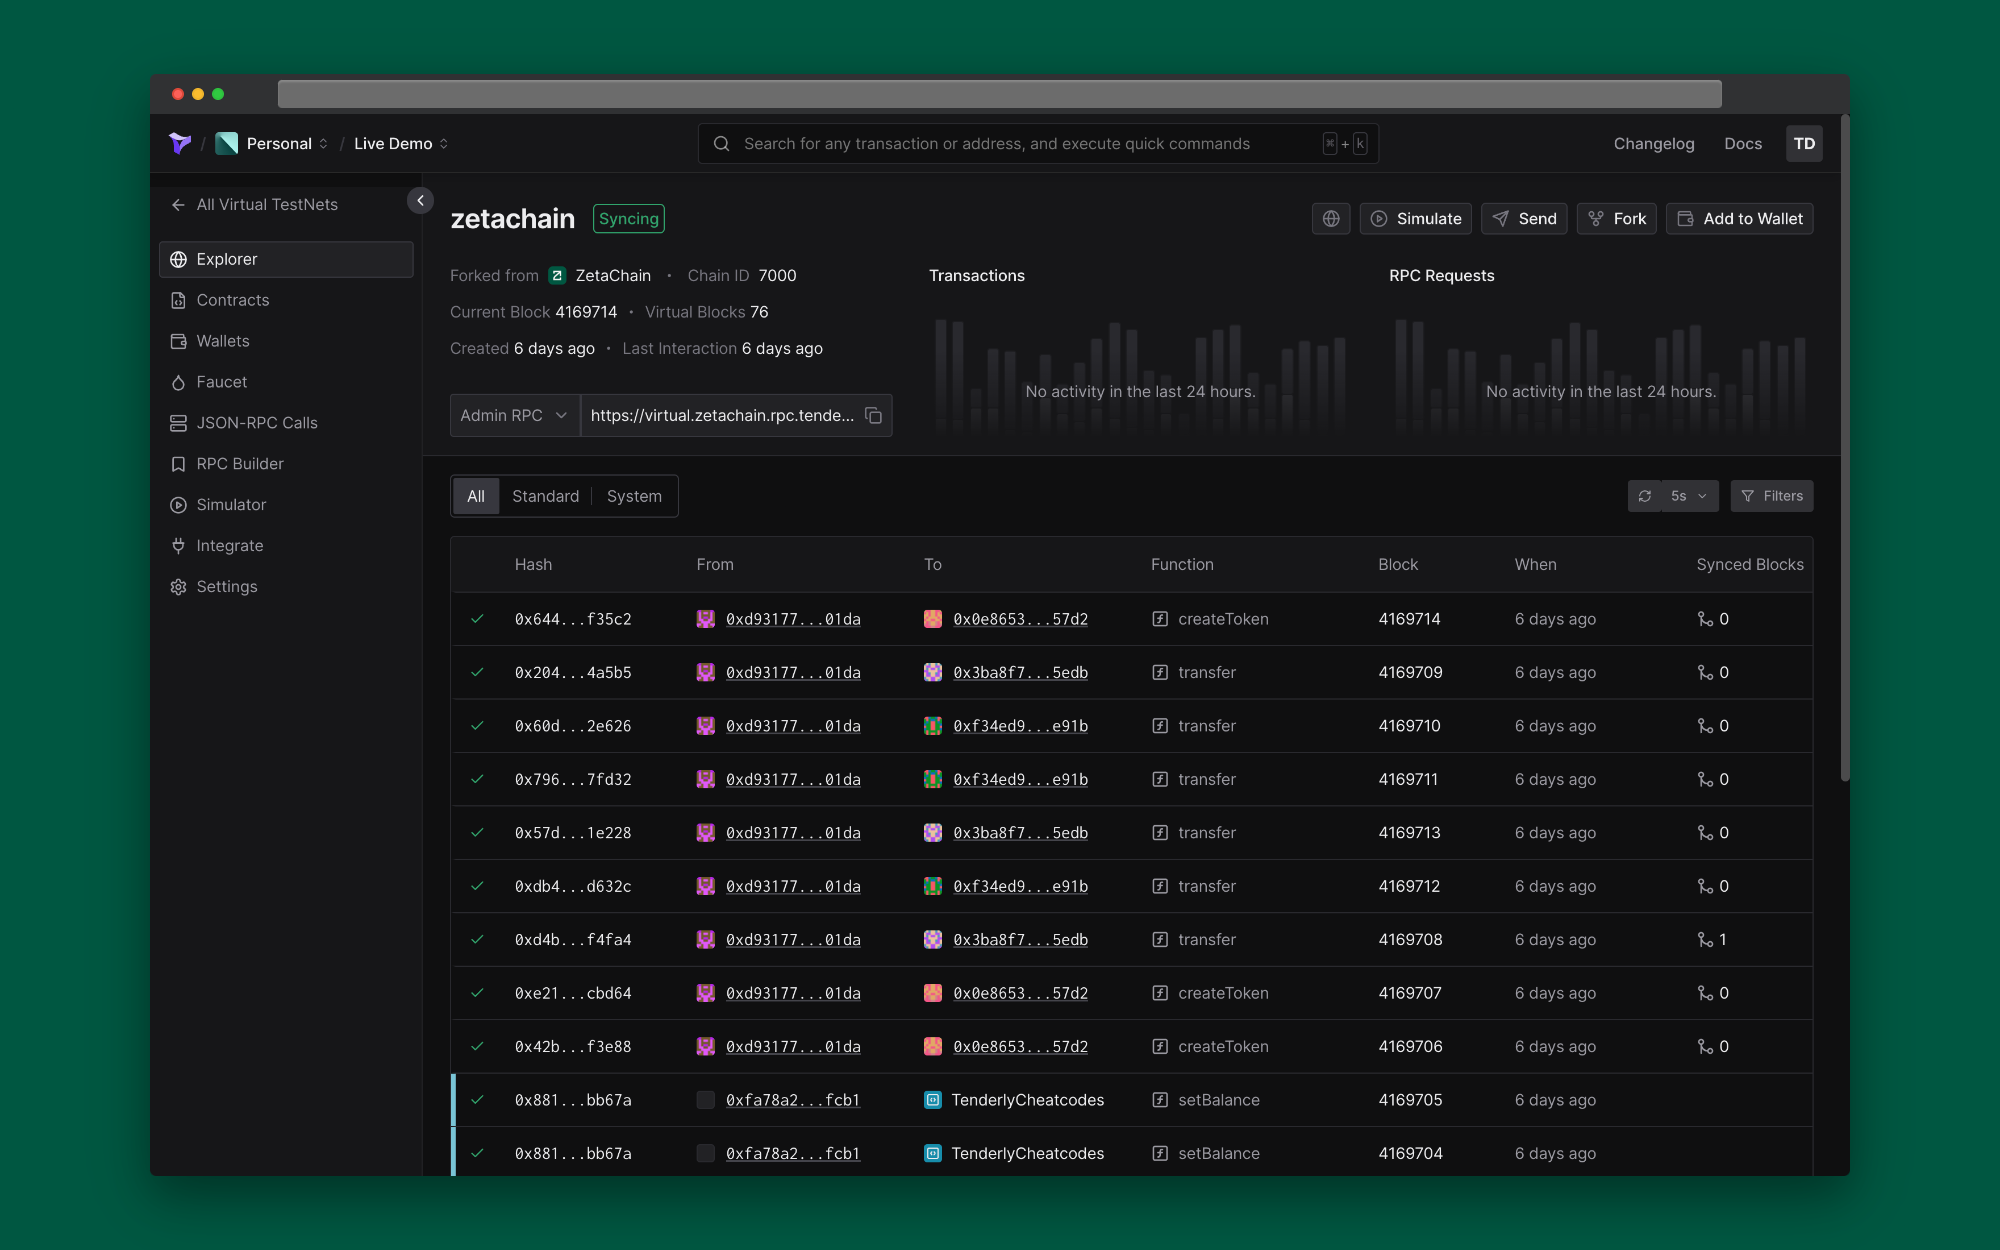Click the globe icon next to Simulate
Image resolution: width=2000 pixels, height=1250 pixels.
tap(1331, 219)
